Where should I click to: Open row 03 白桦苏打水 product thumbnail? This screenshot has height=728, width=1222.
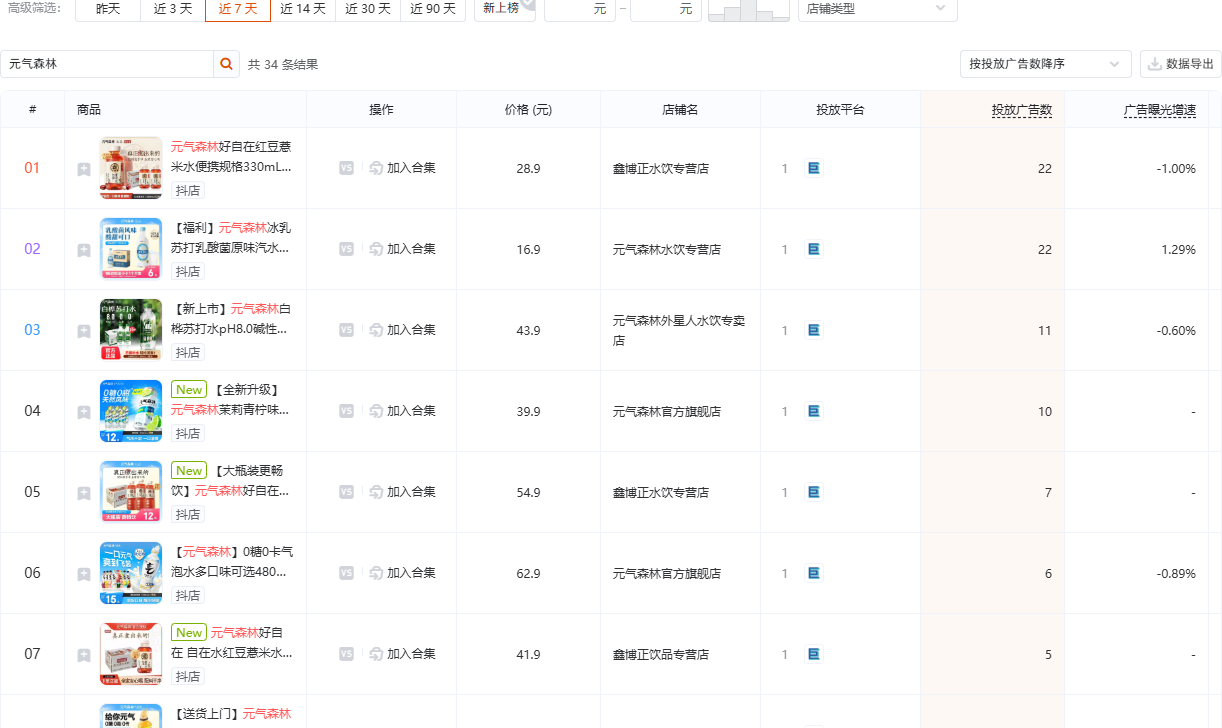pyautogui.click(x=131, y=330)
